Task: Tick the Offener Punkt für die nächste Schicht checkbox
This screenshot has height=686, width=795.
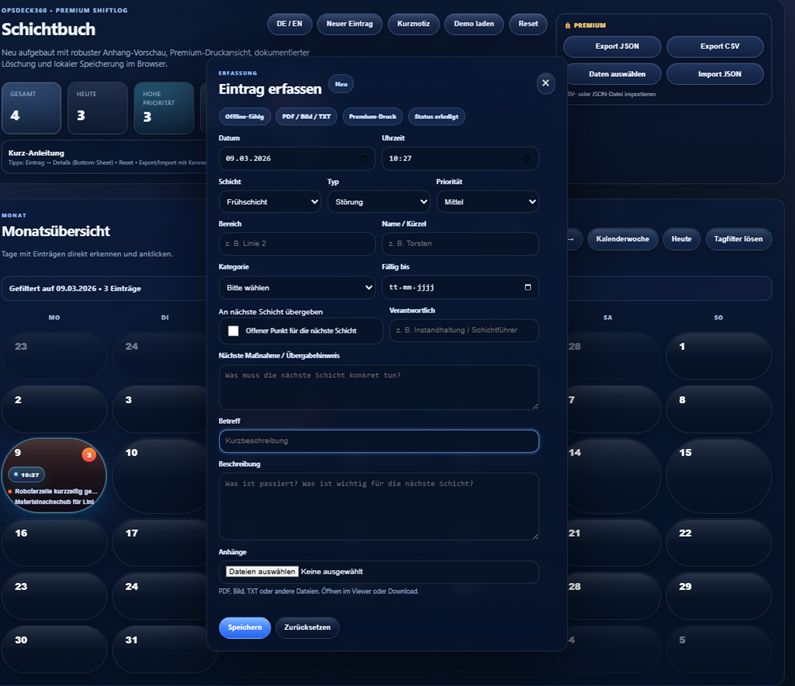Action: coord(233,331)
